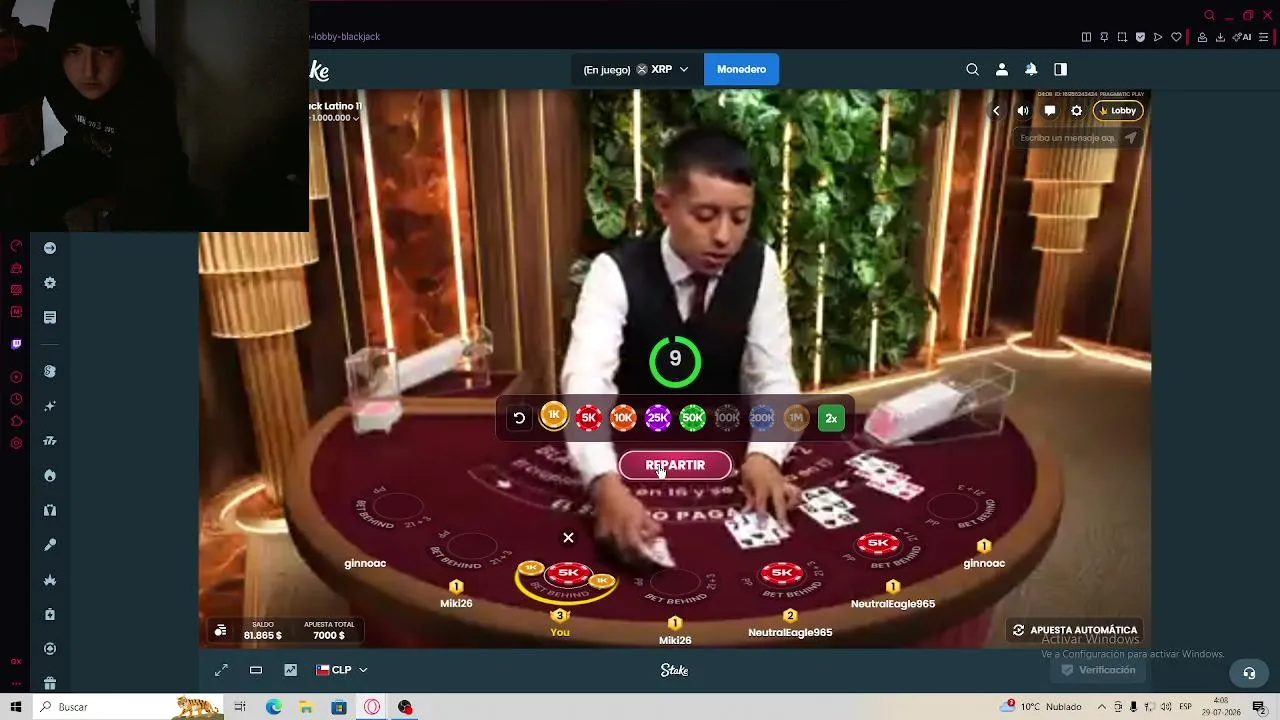Toggle theatre mode view

click(x=256, y=670)
